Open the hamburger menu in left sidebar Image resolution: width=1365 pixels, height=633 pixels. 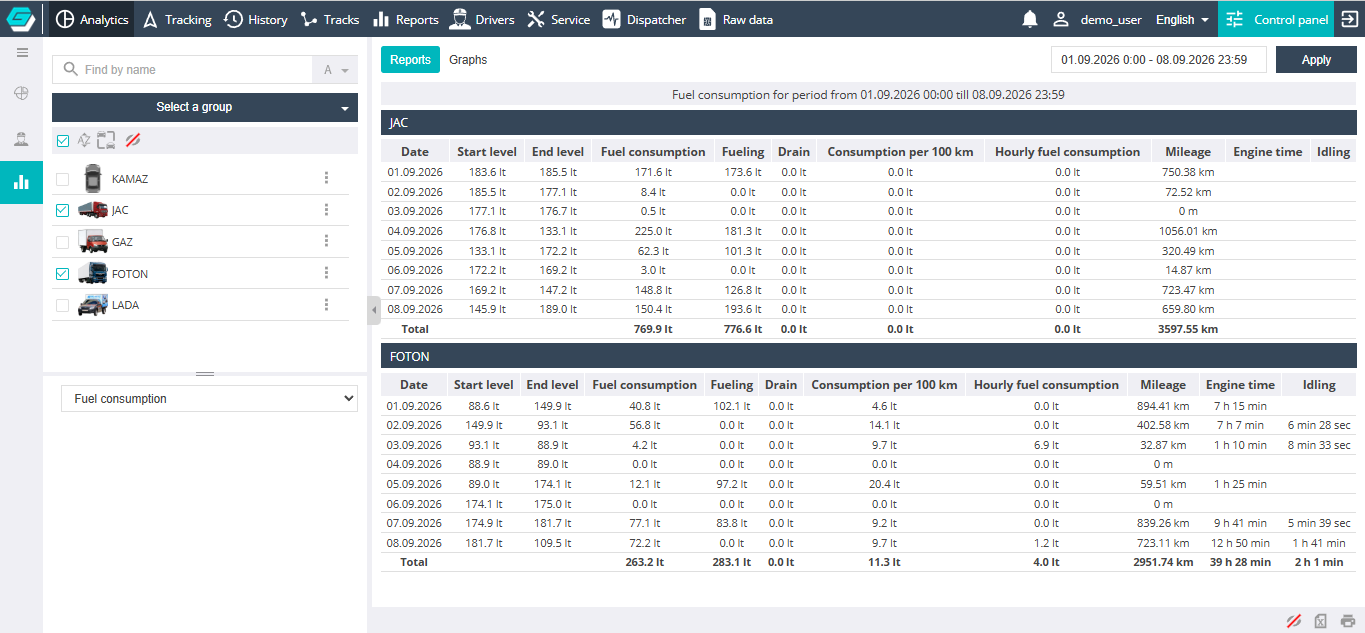pyautogui.click(x=22, y=53)
